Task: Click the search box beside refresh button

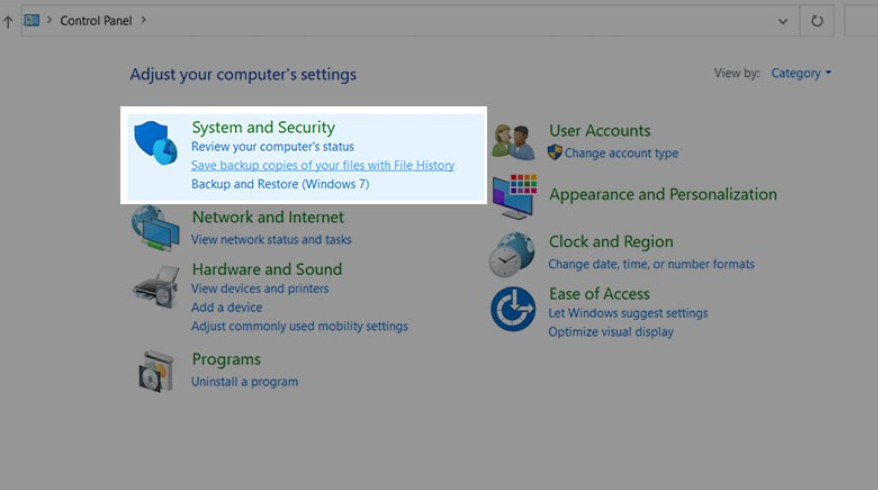Action: pyautogui.click(x=861, y=20)
